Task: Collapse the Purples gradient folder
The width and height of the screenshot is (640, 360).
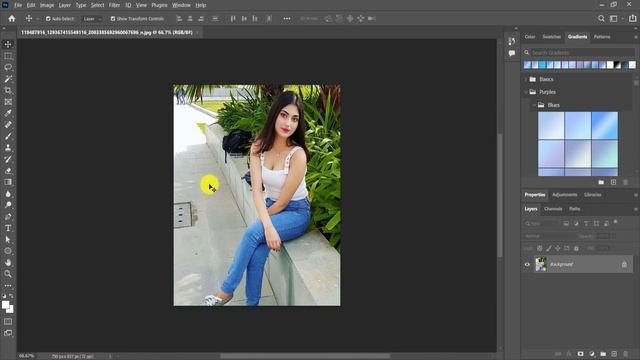Action: coord(526,92)
